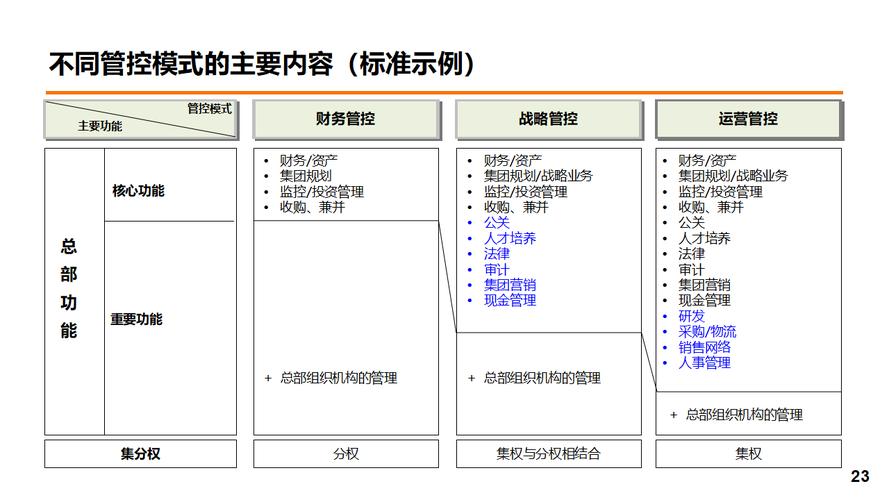Select blue 公关 in the 战略管控 column
889x500 pixels.
[497, 223]
